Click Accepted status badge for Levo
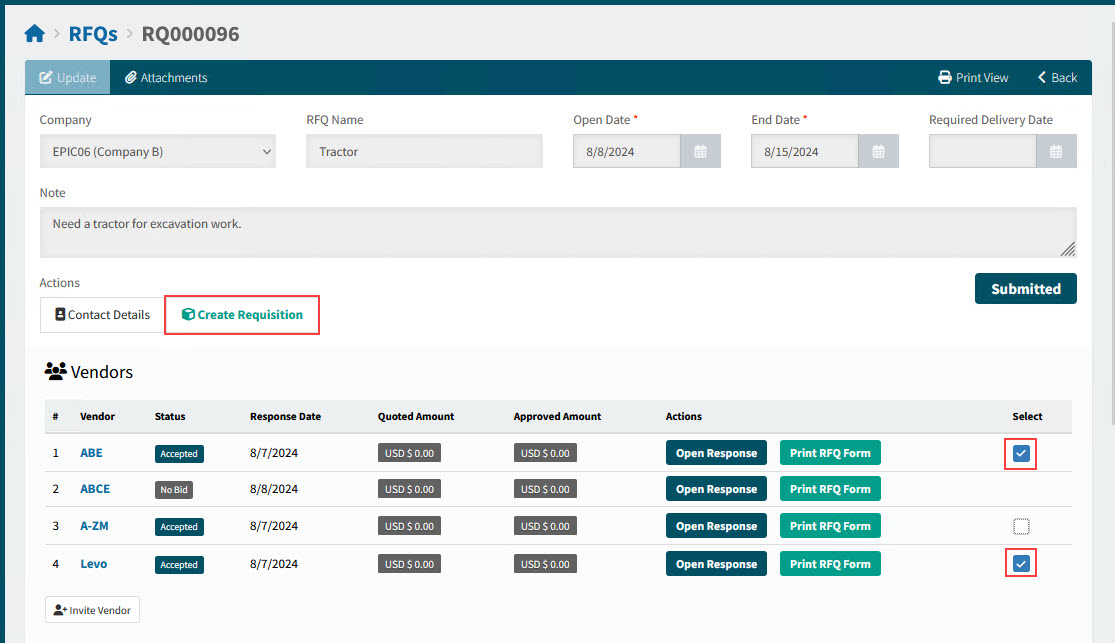Image resolution: width=1115 pixels, height=643 pixels. click(179, 565)
